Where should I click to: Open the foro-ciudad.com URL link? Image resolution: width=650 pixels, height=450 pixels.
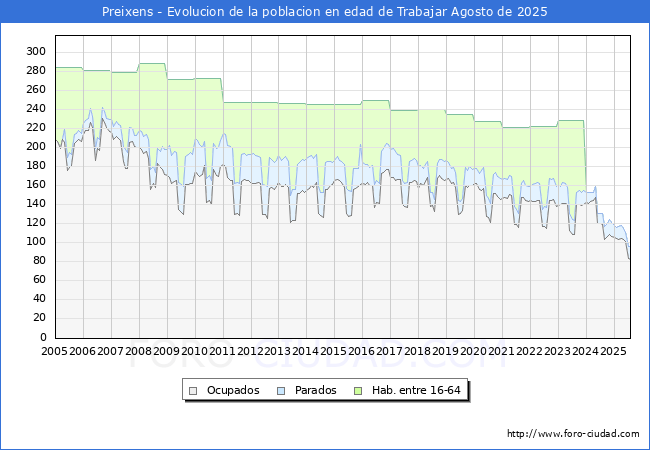(573, 434)
